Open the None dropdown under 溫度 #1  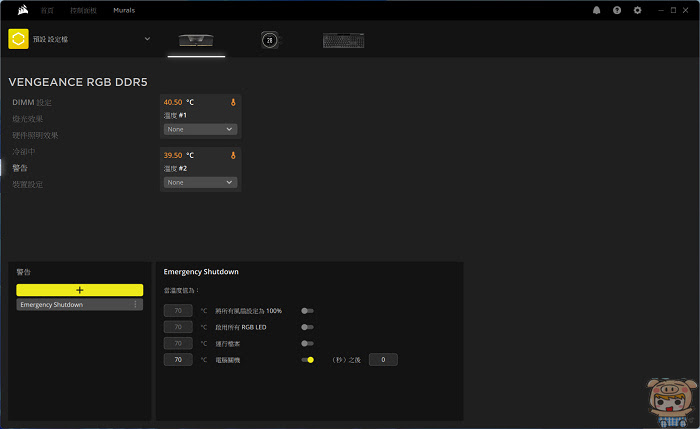[200, 129]
